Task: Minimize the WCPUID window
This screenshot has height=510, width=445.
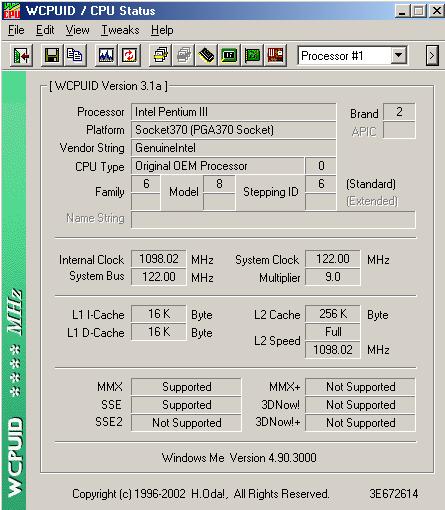Action: pos(402,11)
